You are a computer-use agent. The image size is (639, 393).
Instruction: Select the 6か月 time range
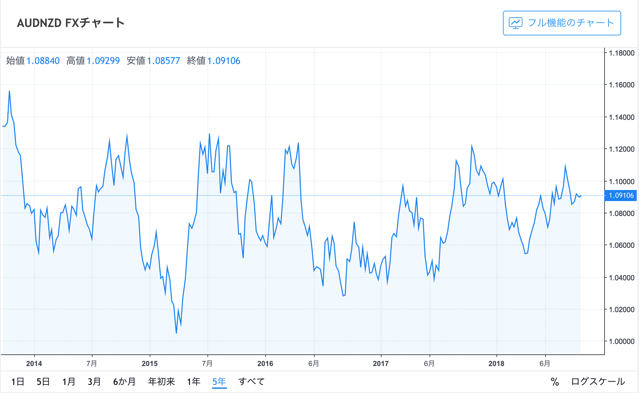coord(124,382)
